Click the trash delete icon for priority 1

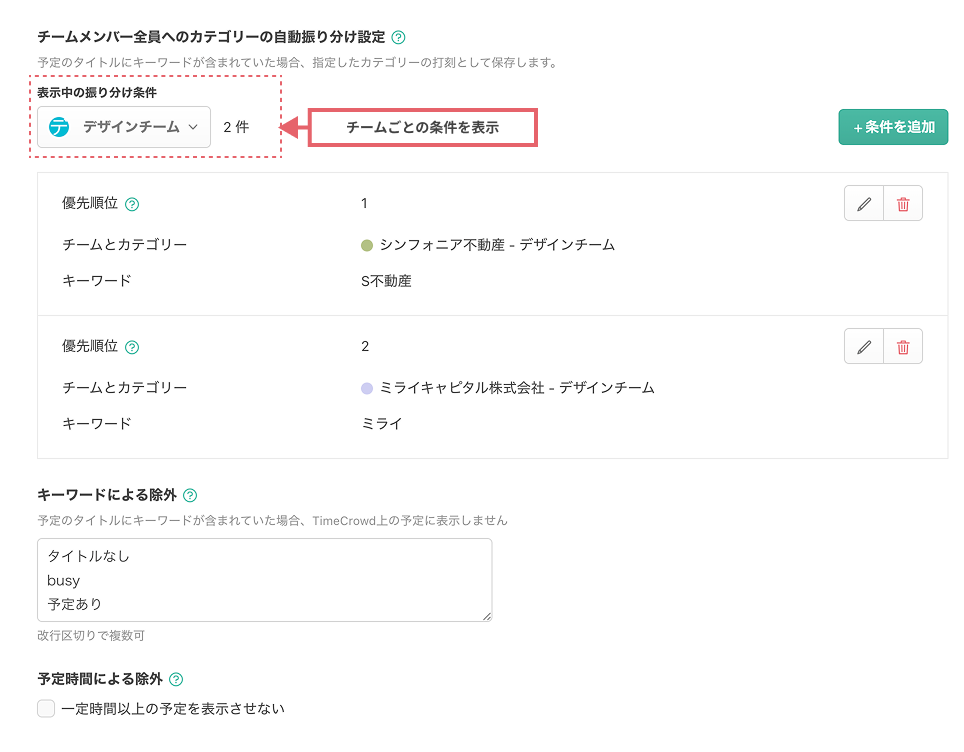[x=903, y=204]
